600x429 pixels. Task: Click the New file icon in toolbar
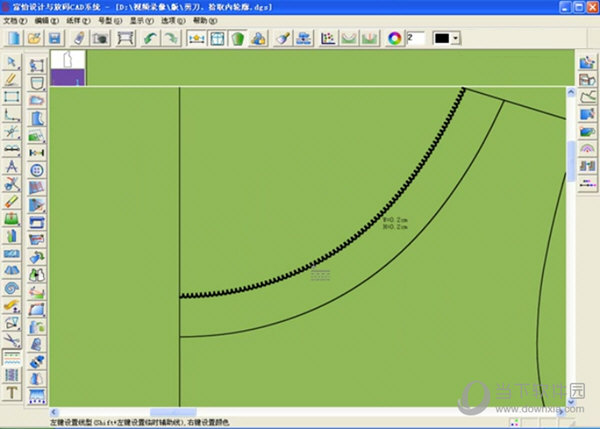pos(14,38)
